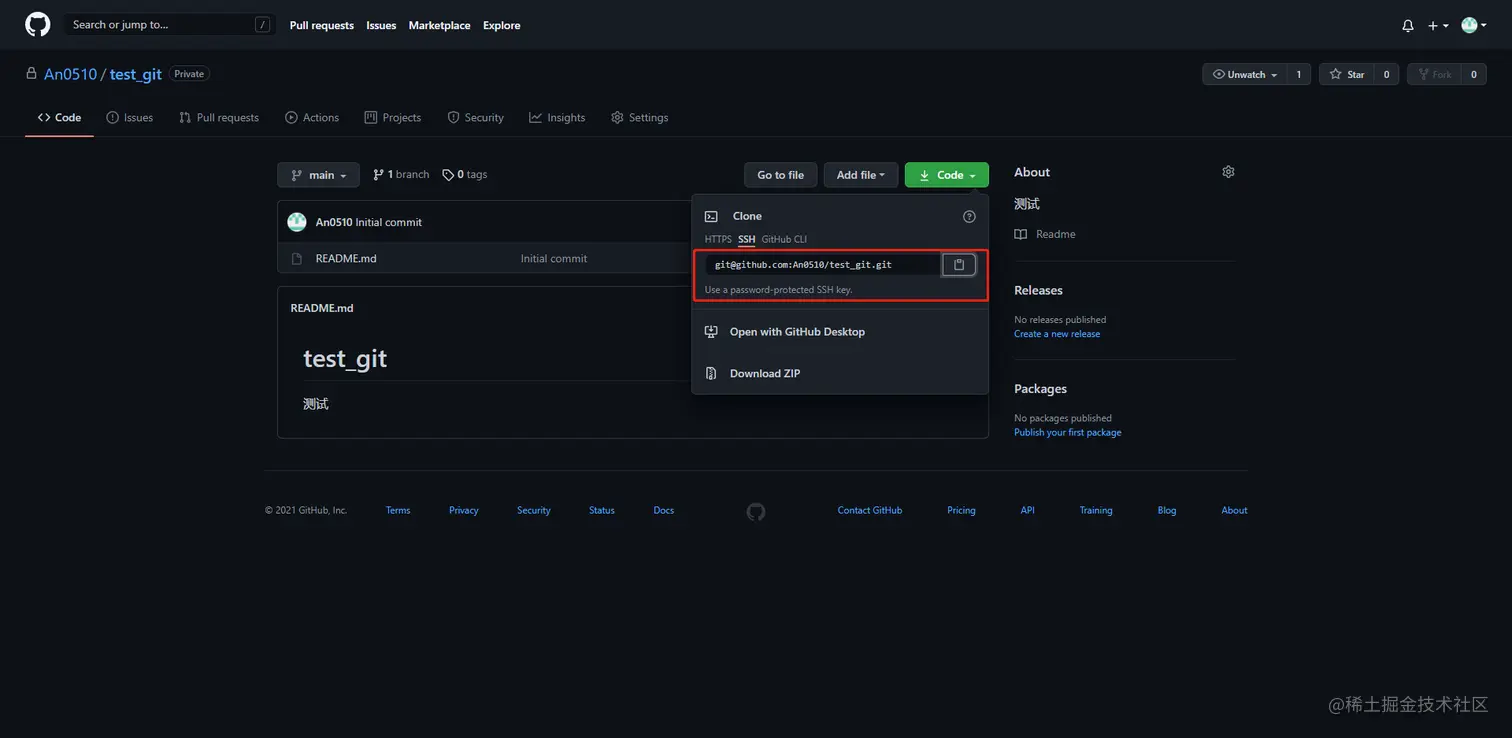Click Create a new release
This screenshot has width=1512, height=738.
coord(1057,334)
